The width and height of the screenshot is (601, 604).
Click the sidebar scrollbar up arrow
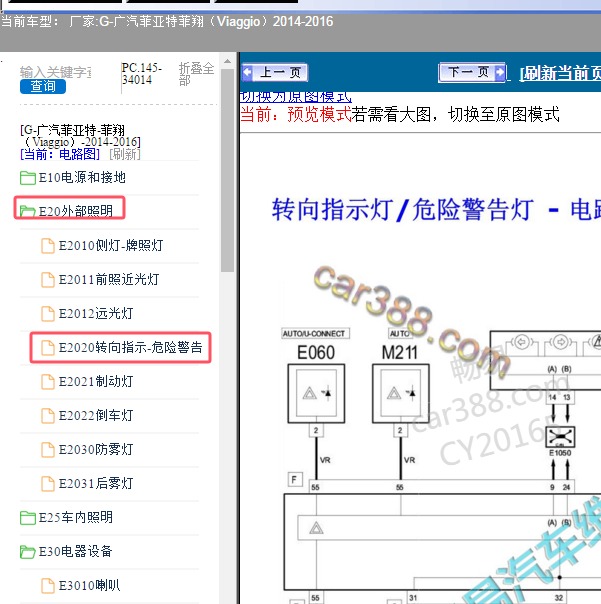coord(227,62)
